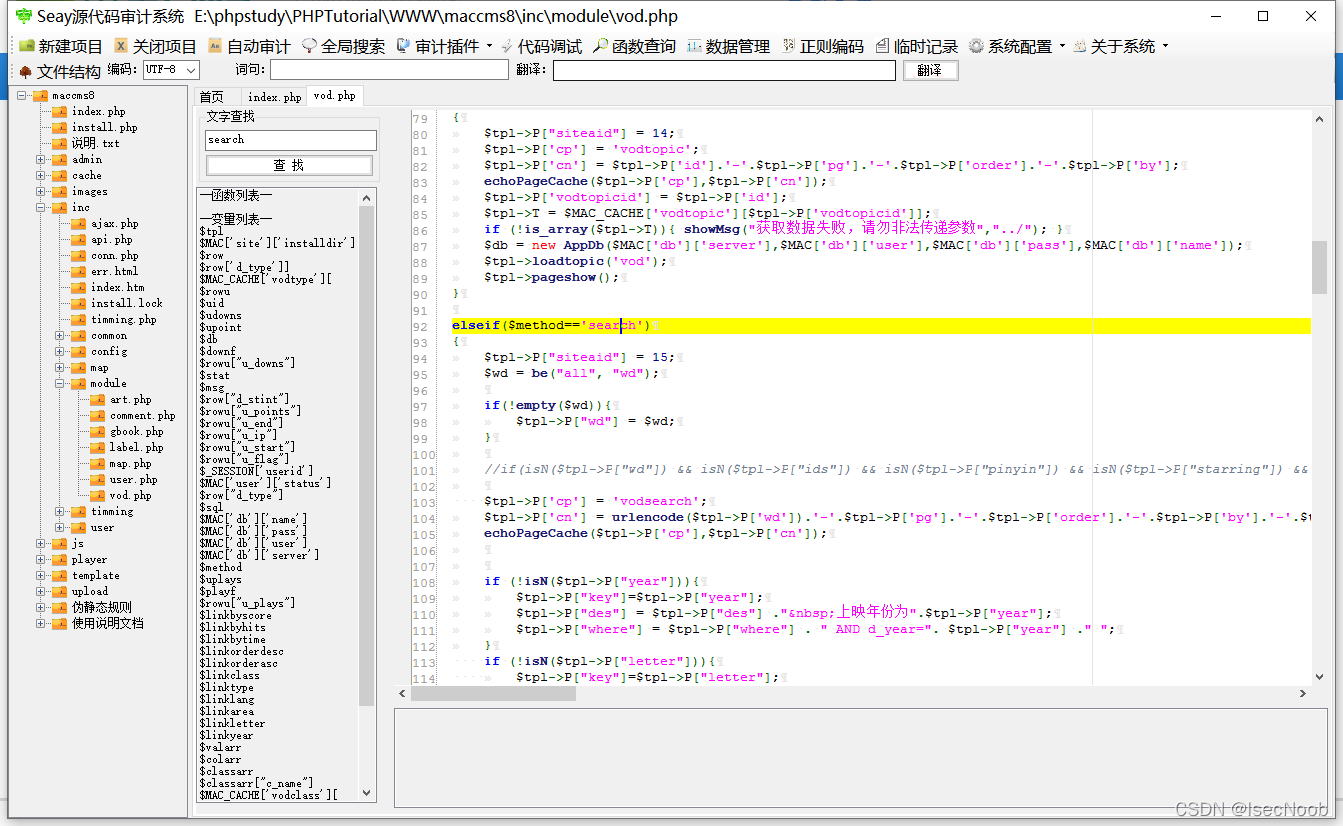Viewport: 1343px width, 826px height.
Task: Click the highlighted elseif search line
Action: [x=880, y=325]
